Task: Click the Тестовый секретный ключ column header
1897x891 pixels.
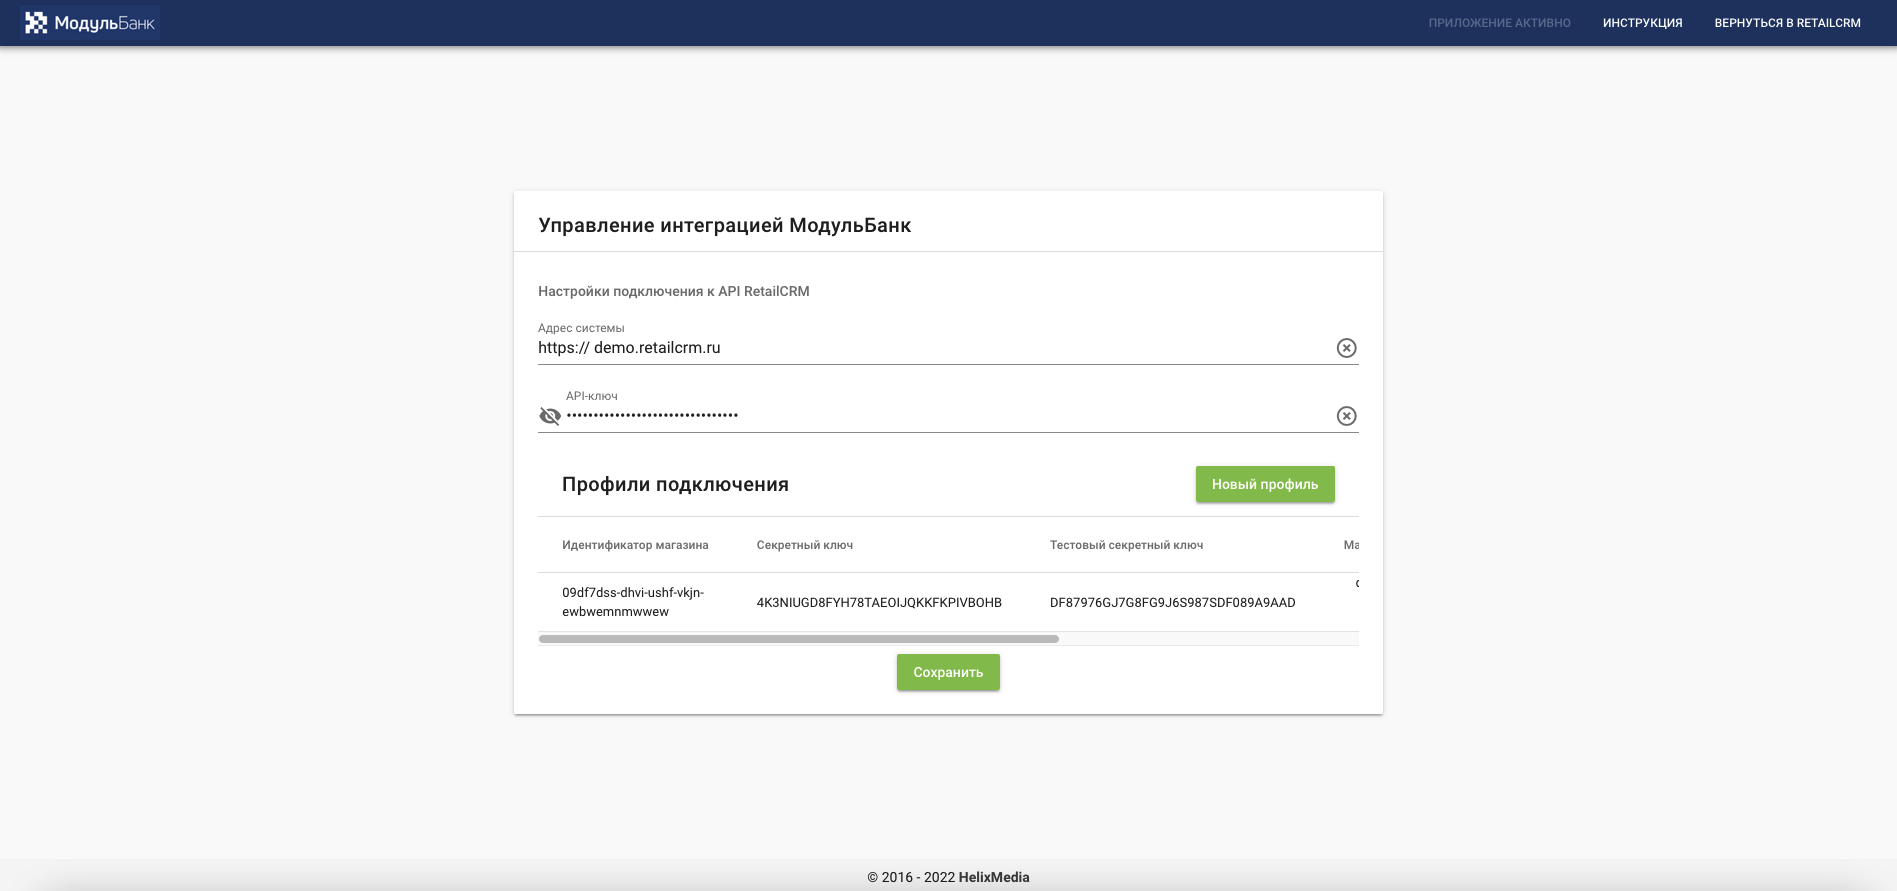Action: click(x=1126, y=545)
